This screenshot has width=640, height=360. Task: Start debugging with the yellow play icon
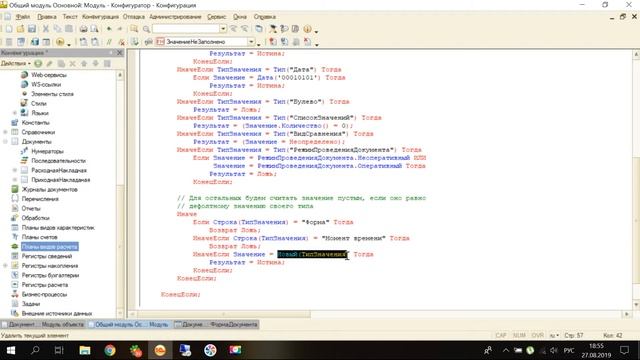point(60,42)
